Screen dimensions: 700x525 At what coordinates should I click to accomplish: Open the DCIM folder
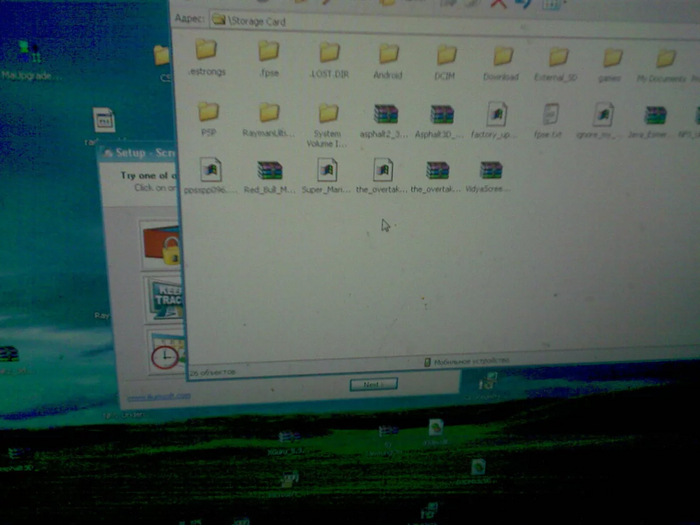point(446,62)
